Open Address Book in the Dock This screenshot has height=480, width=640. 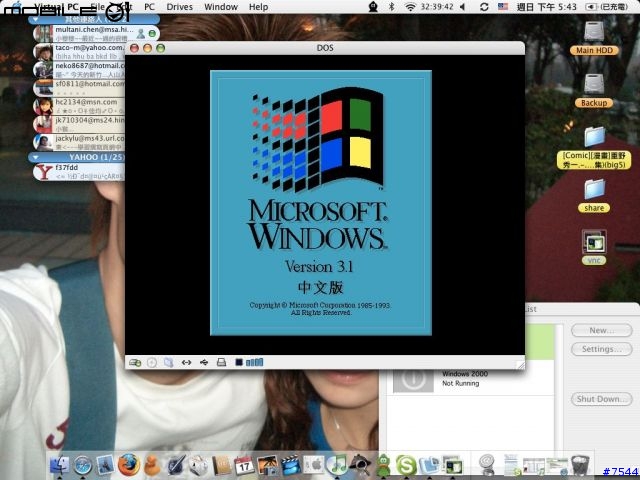pyautogui.click(x=222, y=465)
